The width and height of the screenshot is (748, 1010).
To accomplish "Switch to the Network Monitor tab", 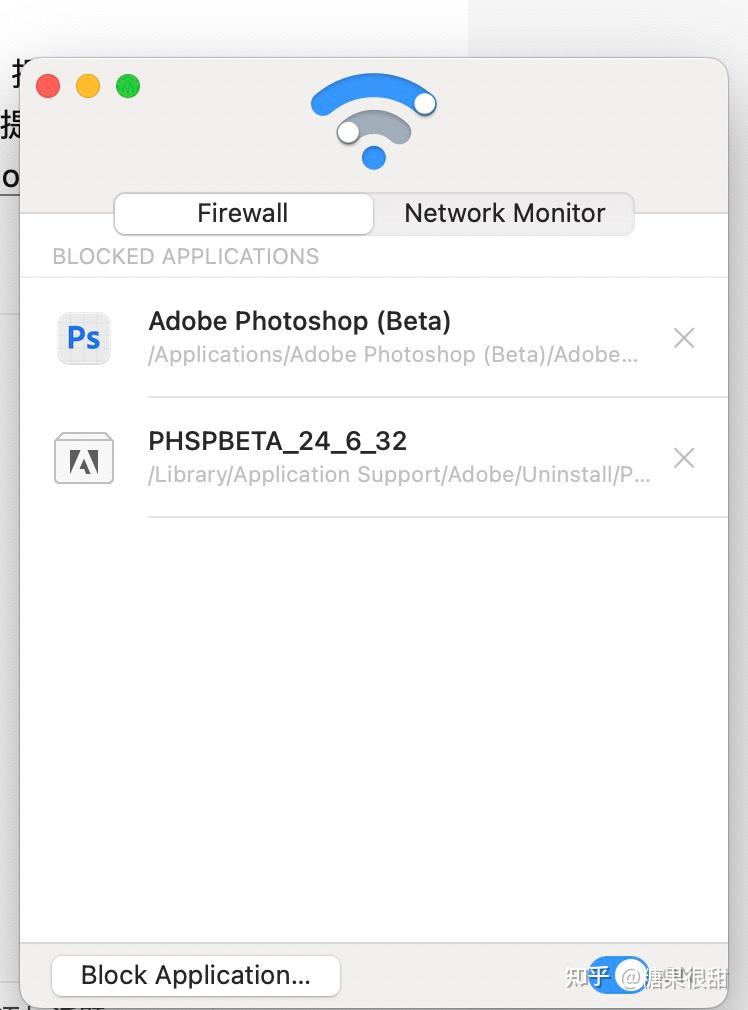I will click(504, 213).
